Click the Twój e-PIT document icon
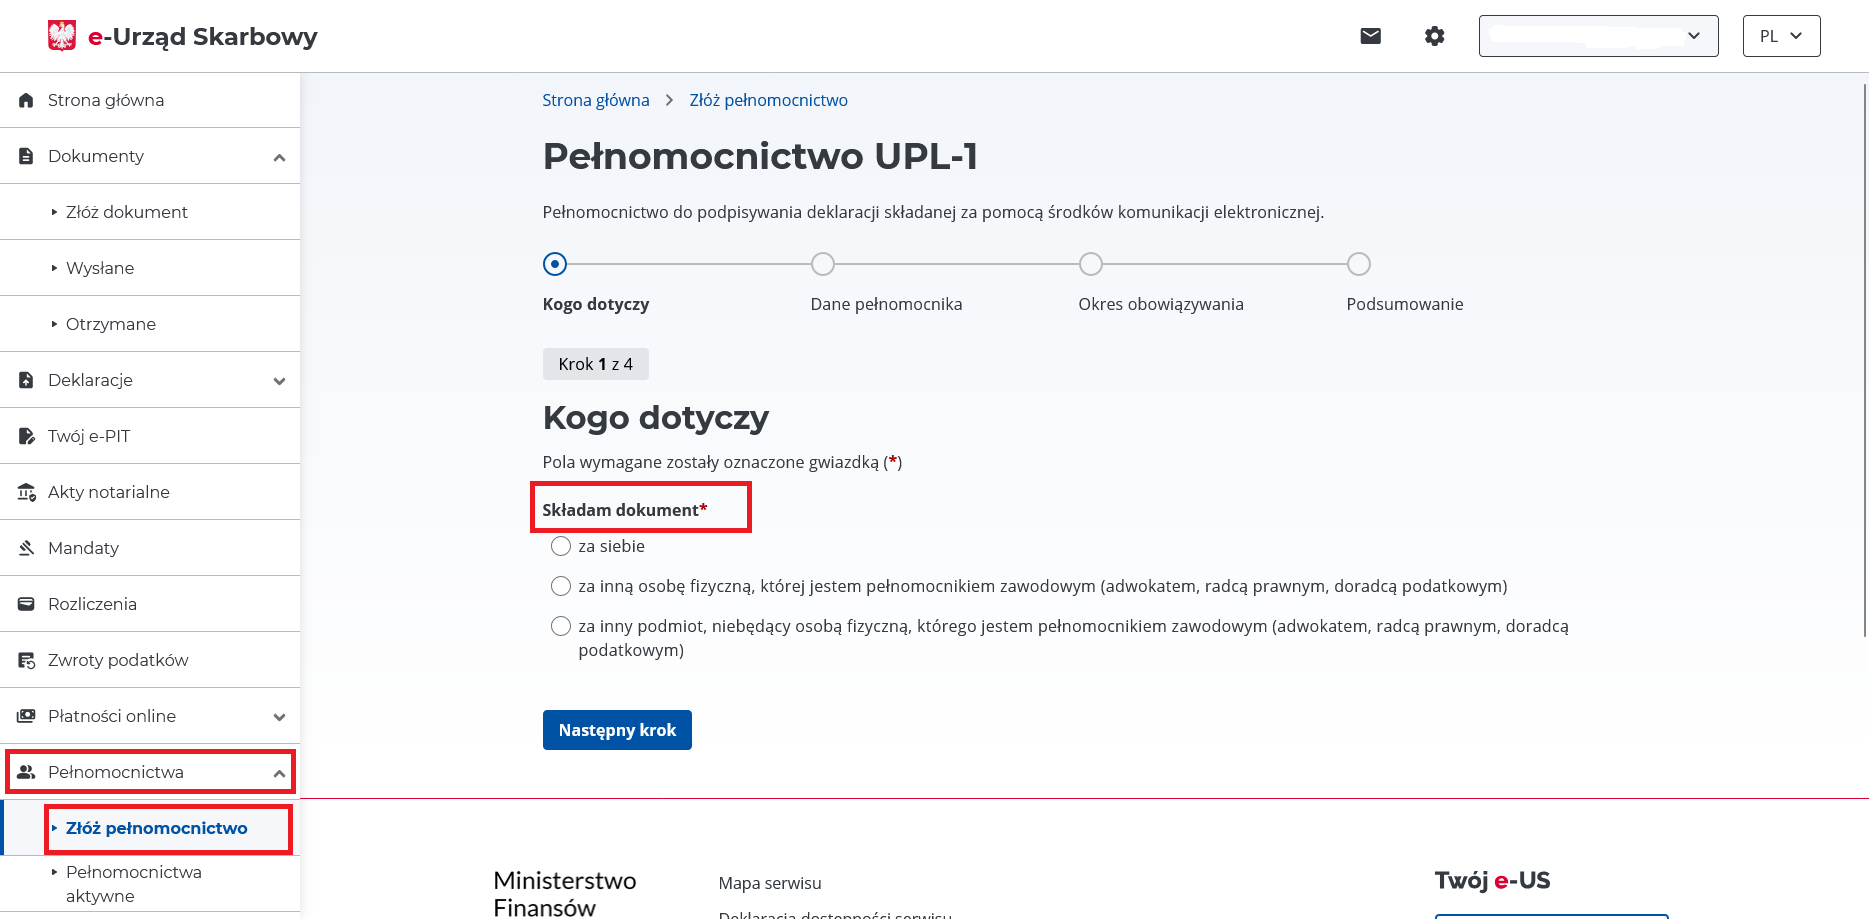The image size is (1869, 919). pyautogui.click(x=27, y=436)
